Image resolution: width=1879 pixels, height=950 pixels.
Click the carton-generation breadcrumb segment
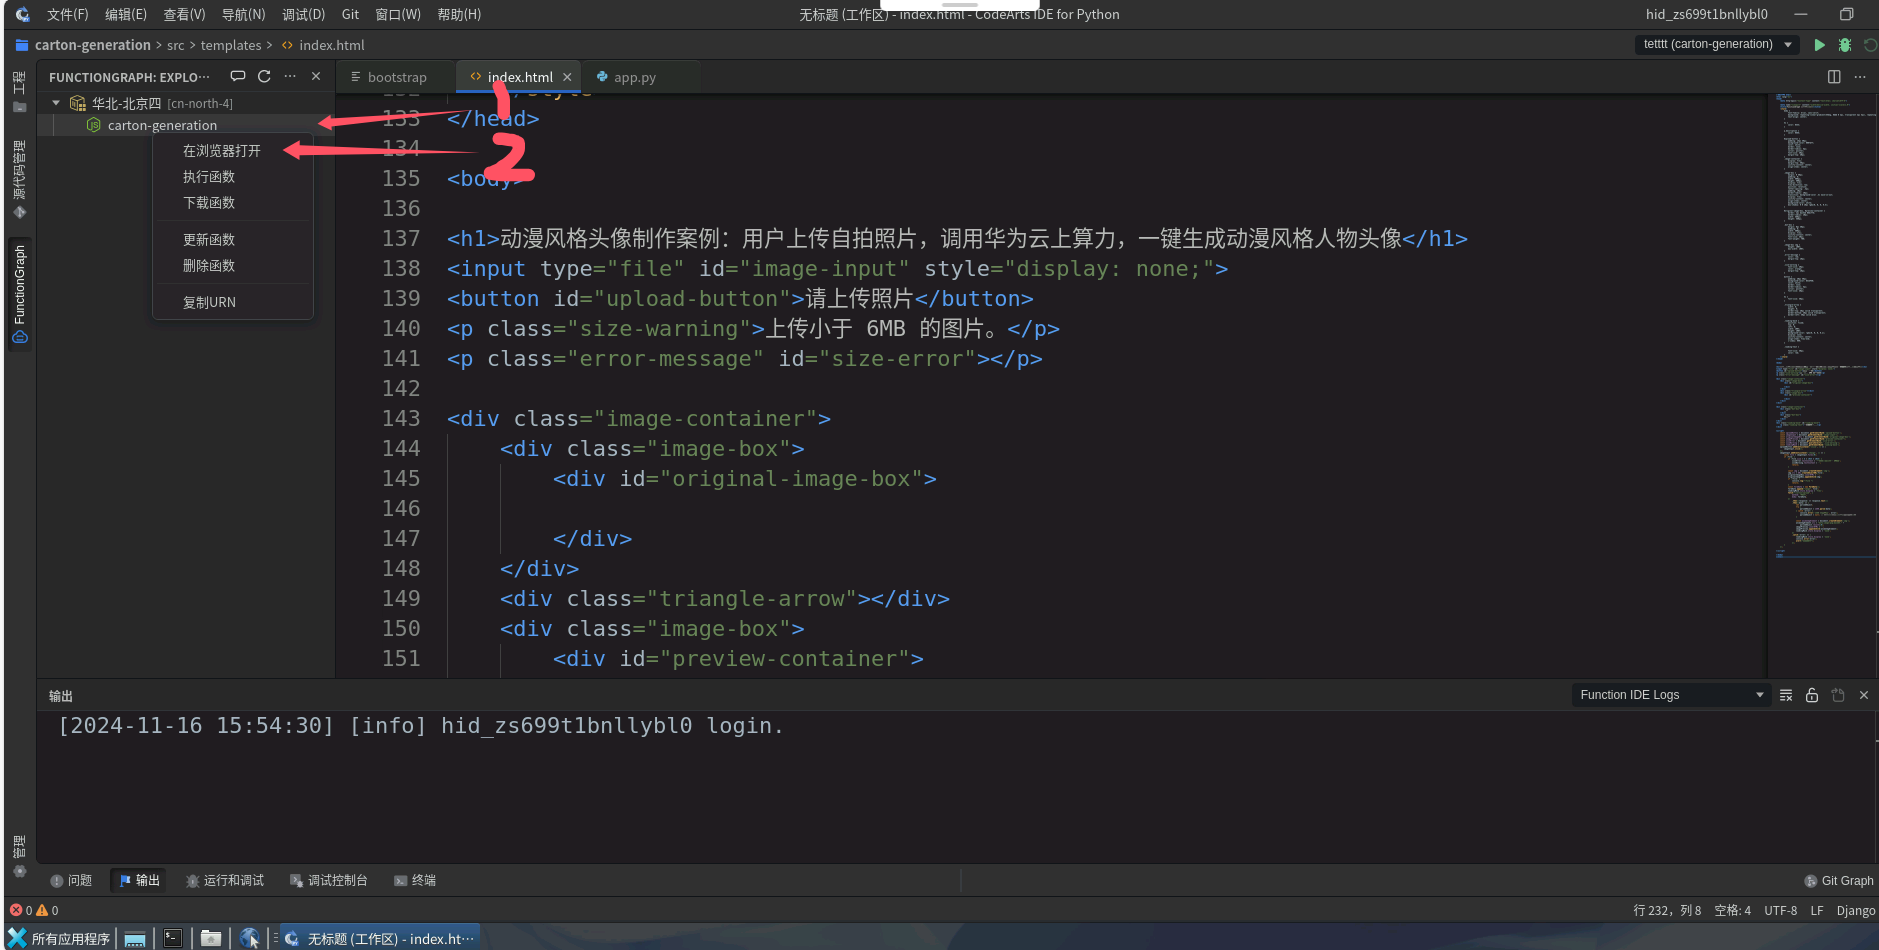pos(93,45)
